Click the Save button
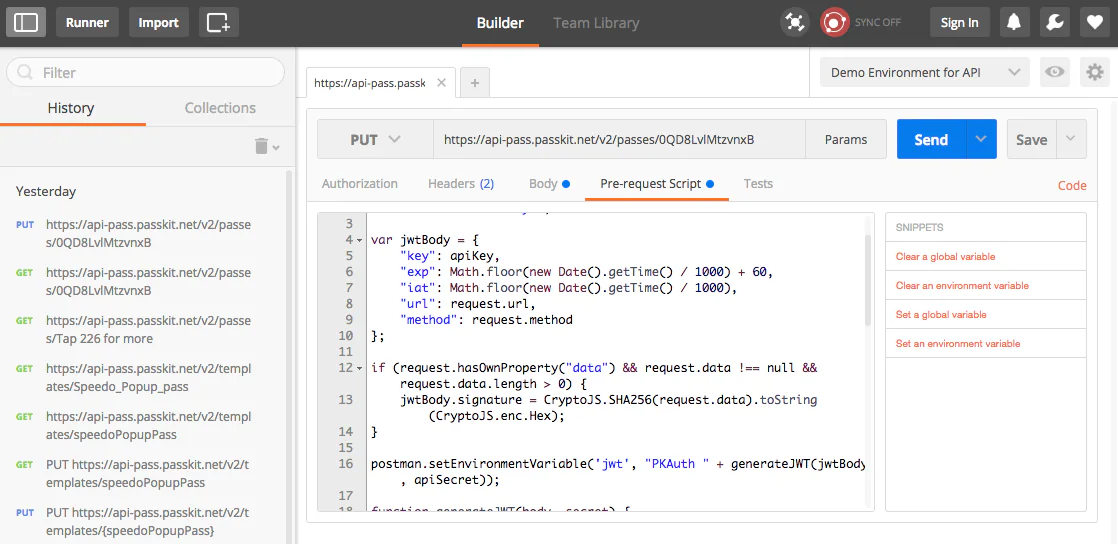The height and width of the screenshot is (544, 1118). coord(1031,139)
